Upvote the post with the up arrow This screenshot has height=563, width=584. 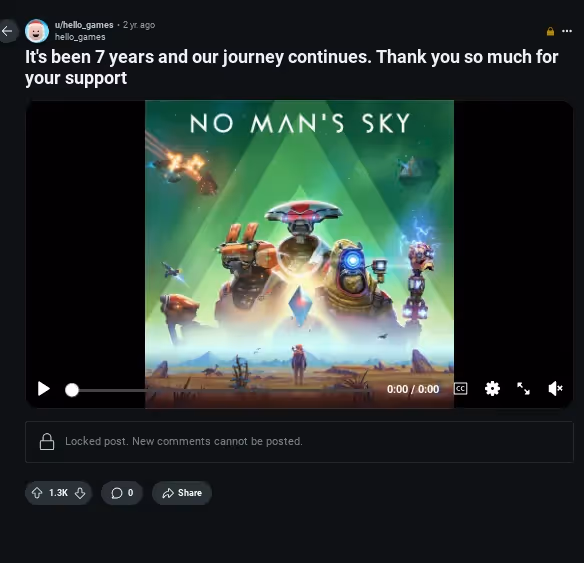37,493
